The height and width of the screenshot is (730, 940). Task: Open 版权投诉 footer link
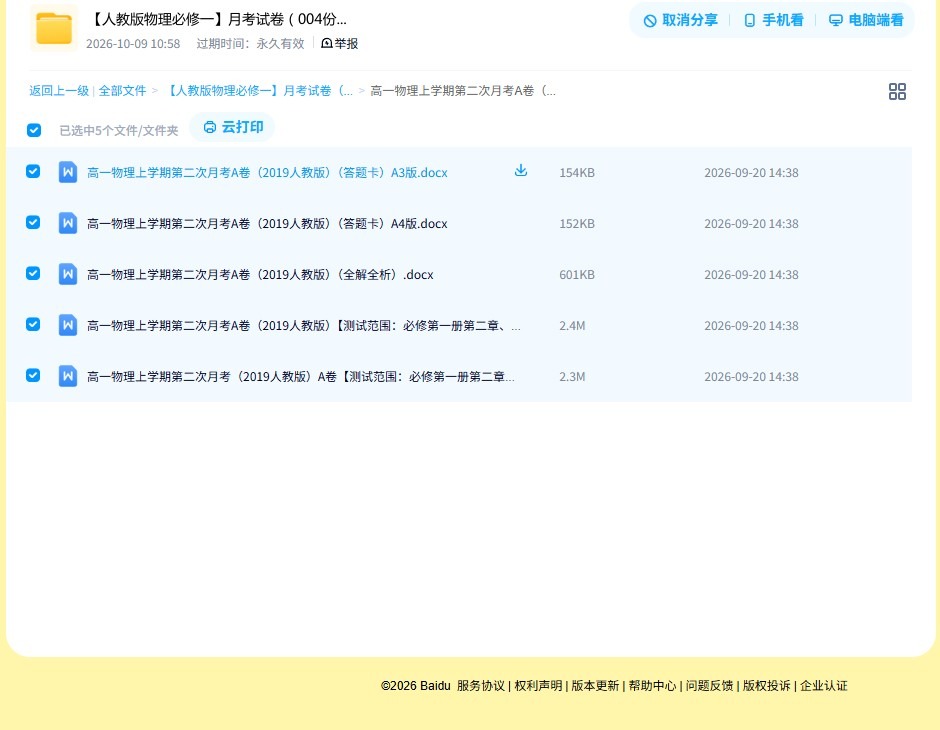pos(767,686)
